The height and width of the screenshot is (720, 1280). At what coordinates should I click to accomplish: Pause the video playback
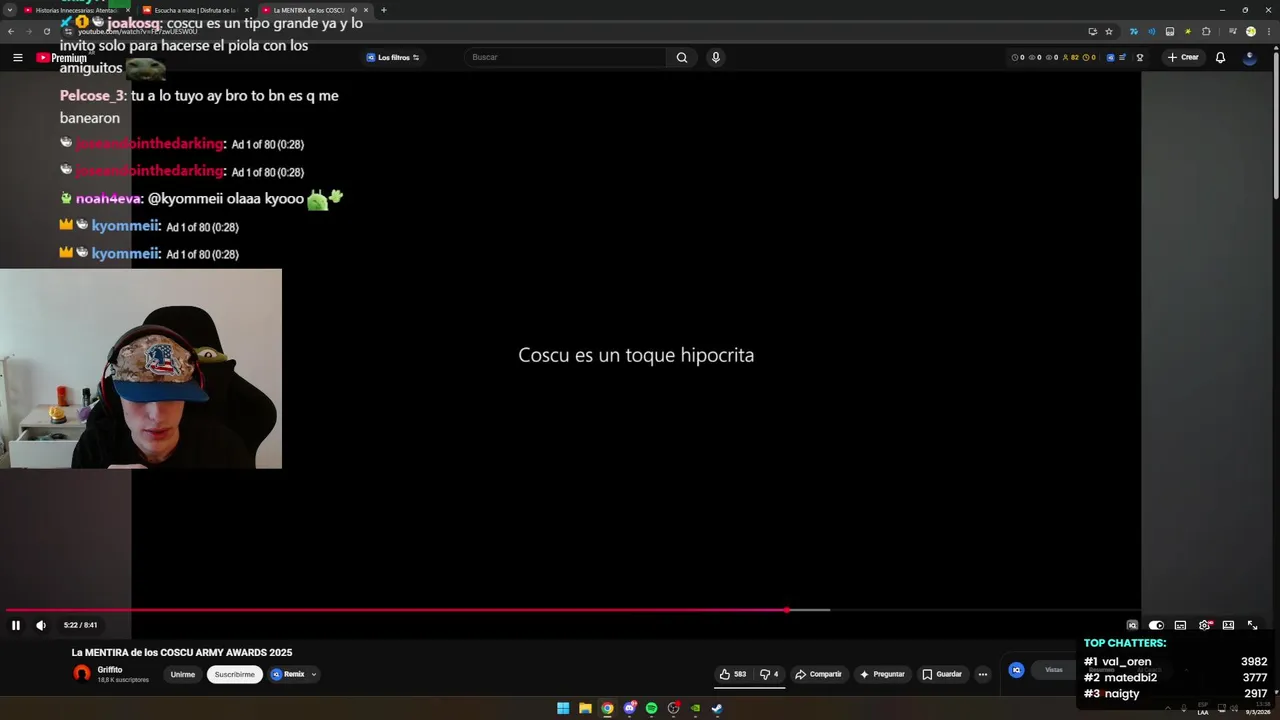pyautogui.click(x=16, y=625)
